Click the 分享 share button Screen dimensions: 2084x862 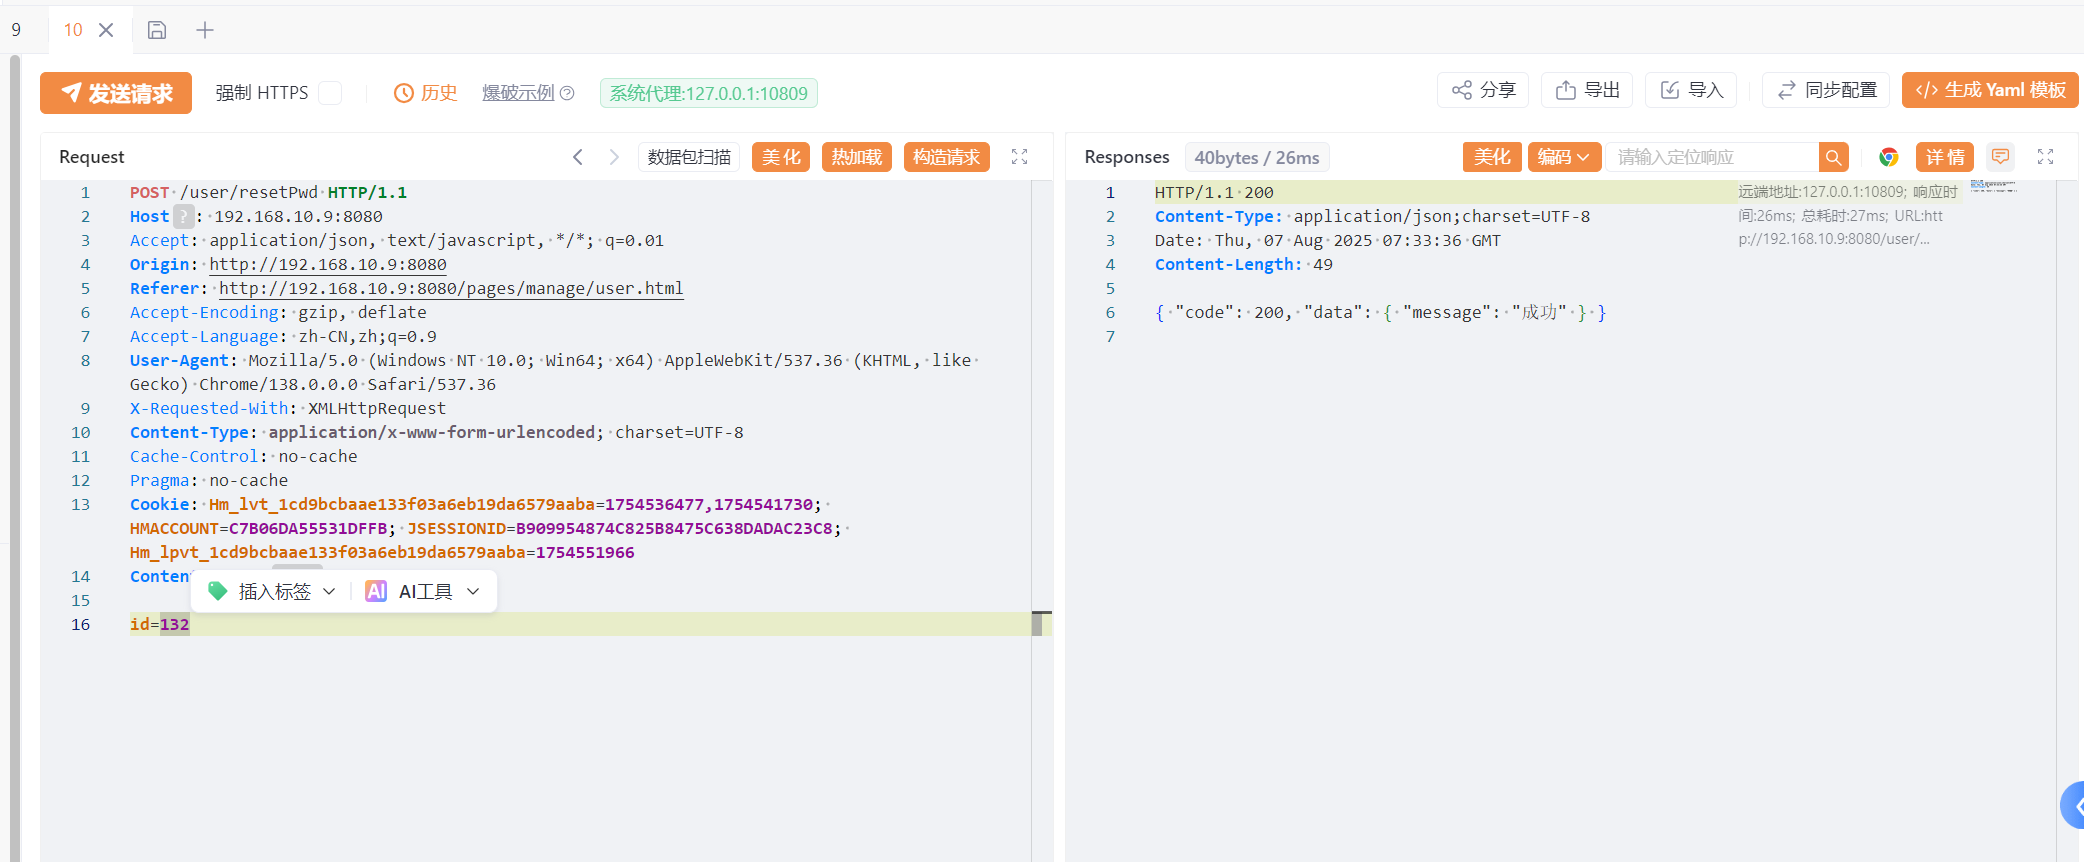click(1484, 90)
